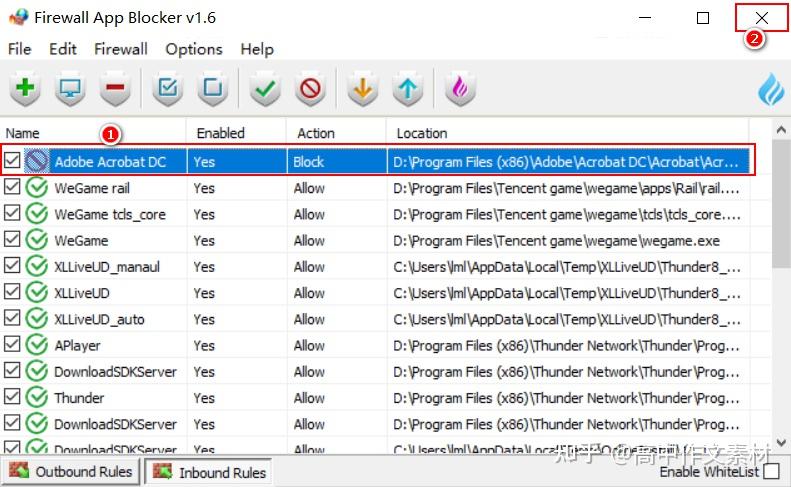This screenshot has height=487, width=791.
Task: Open the Help menu
Action: (257, 49)
